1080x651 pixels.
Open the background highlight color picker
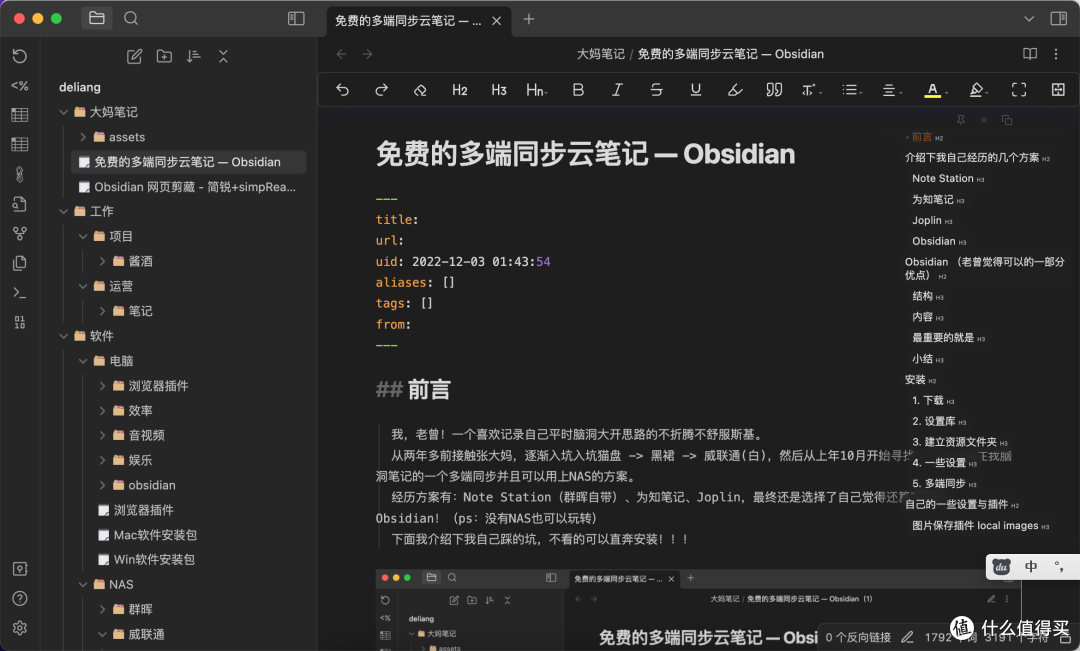[978, 90]
